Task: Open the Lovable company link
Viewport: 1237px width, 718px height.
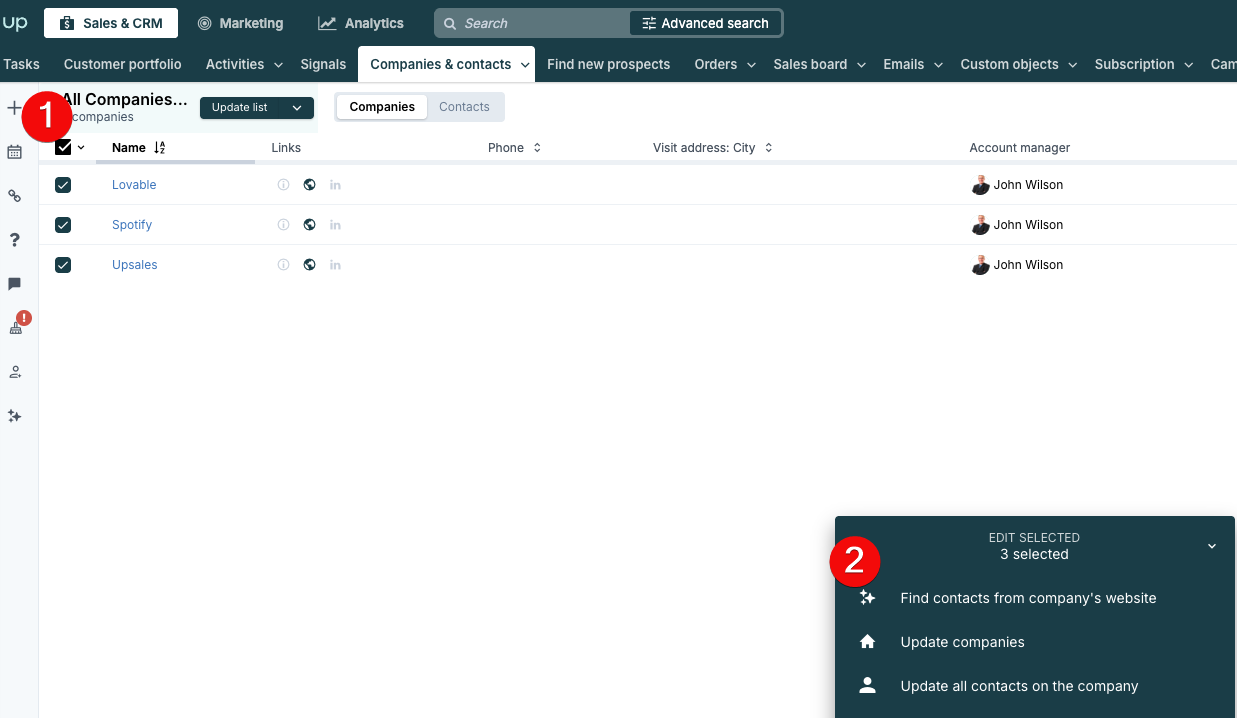Action: (x=134, y=185)
